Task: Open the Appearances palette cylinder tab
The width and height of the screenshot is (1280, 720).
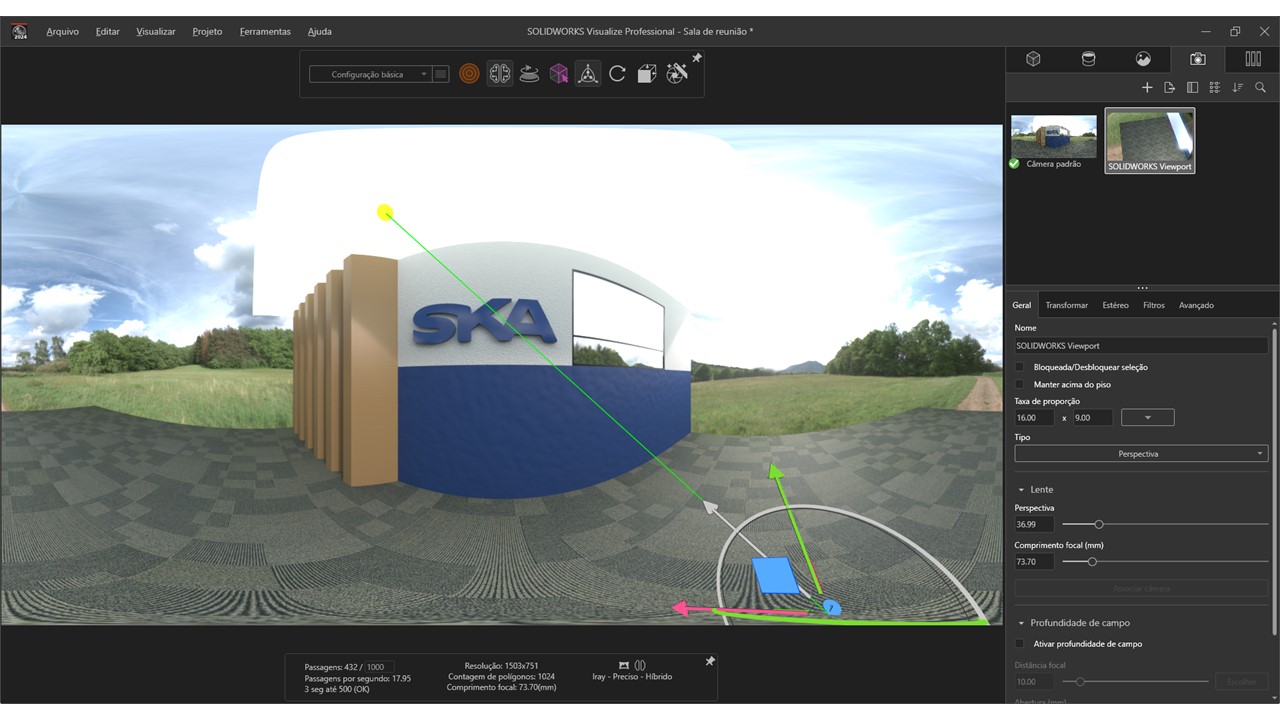Action: point(1088,59)
